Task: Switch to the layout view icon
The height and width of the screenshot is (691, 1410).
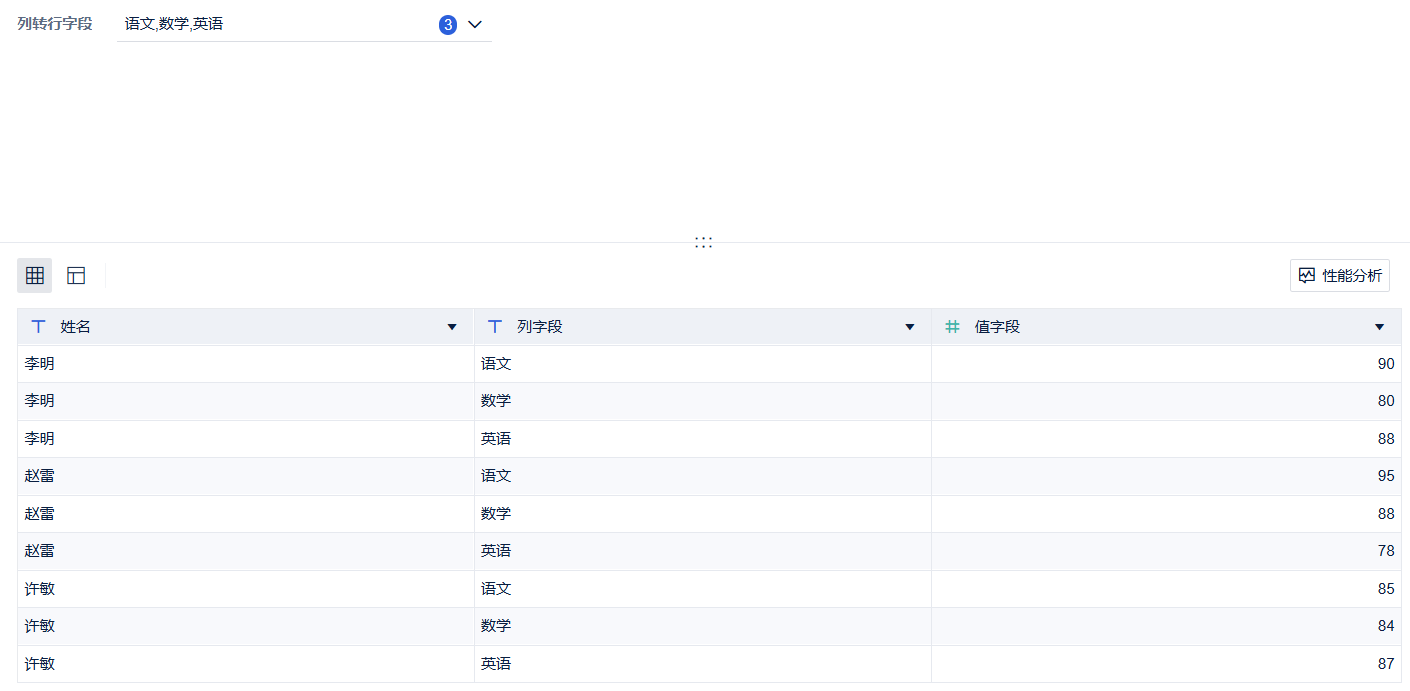Action: 76,275
